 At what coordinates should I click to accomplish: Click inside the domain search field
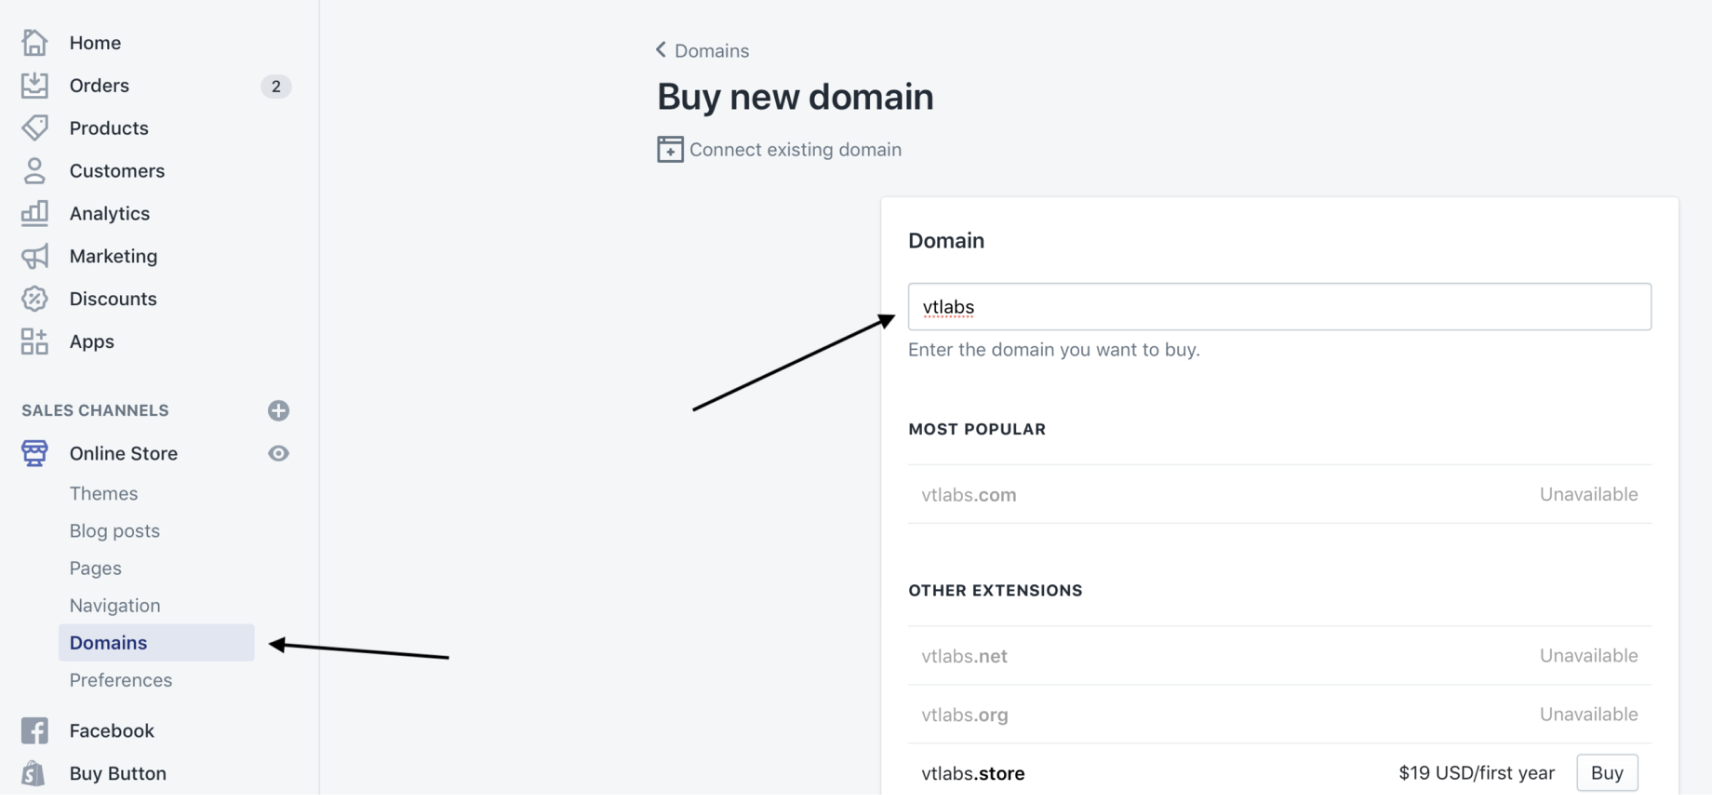point(1279,306)
